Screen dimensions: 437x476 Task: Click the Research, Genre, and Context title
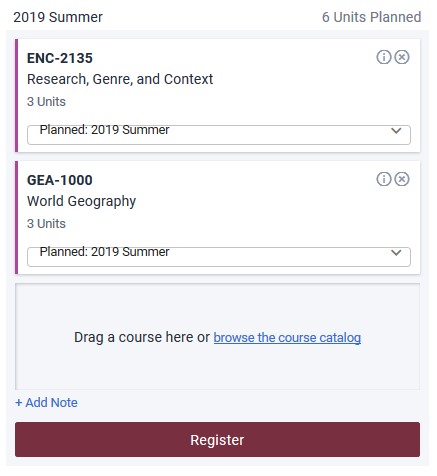click(120, 79)
